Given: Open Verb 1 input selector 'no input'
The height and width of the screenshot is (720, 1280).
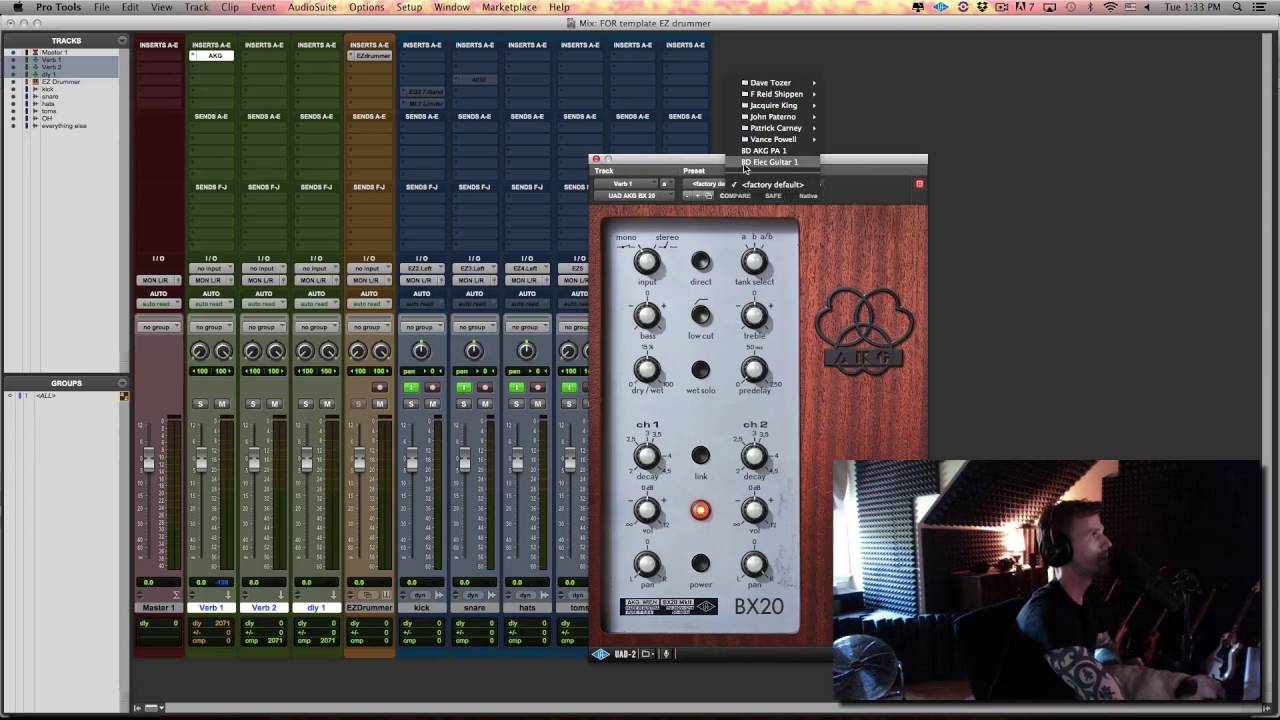Looking at the screenshot, I should tap(211, 269).
